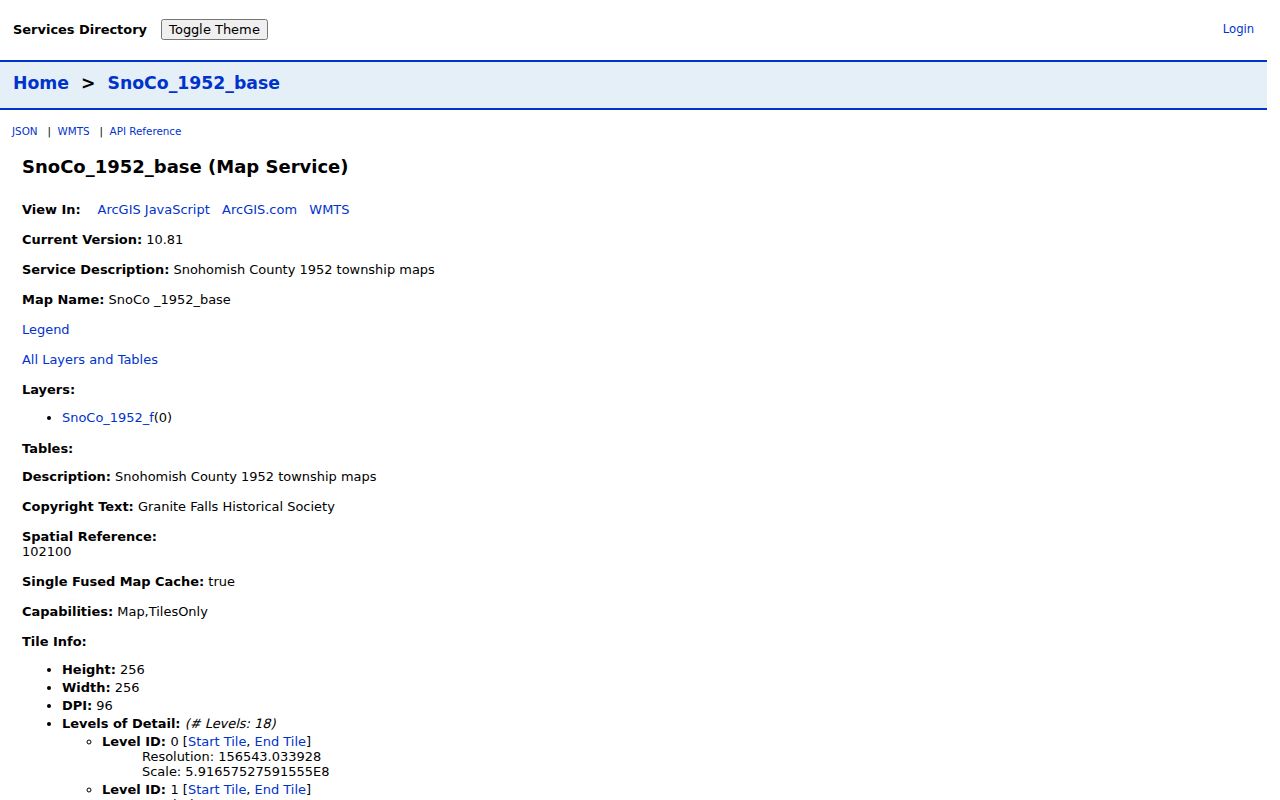The height and width of the screenshot is (800, 1280).
Task: Open Start Tile for Level ID 1
Action: click(x=217, y=790)
